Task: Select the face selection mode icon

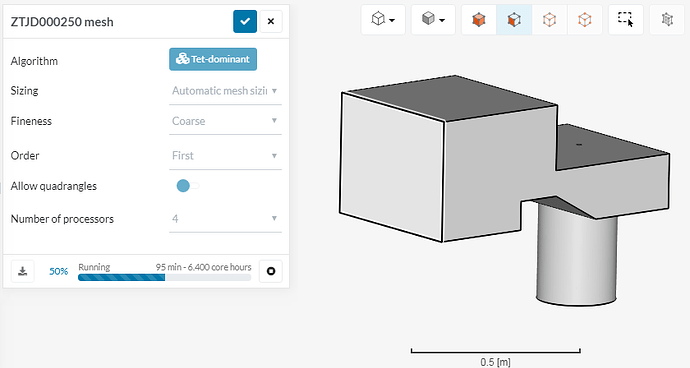Action: 514,19
